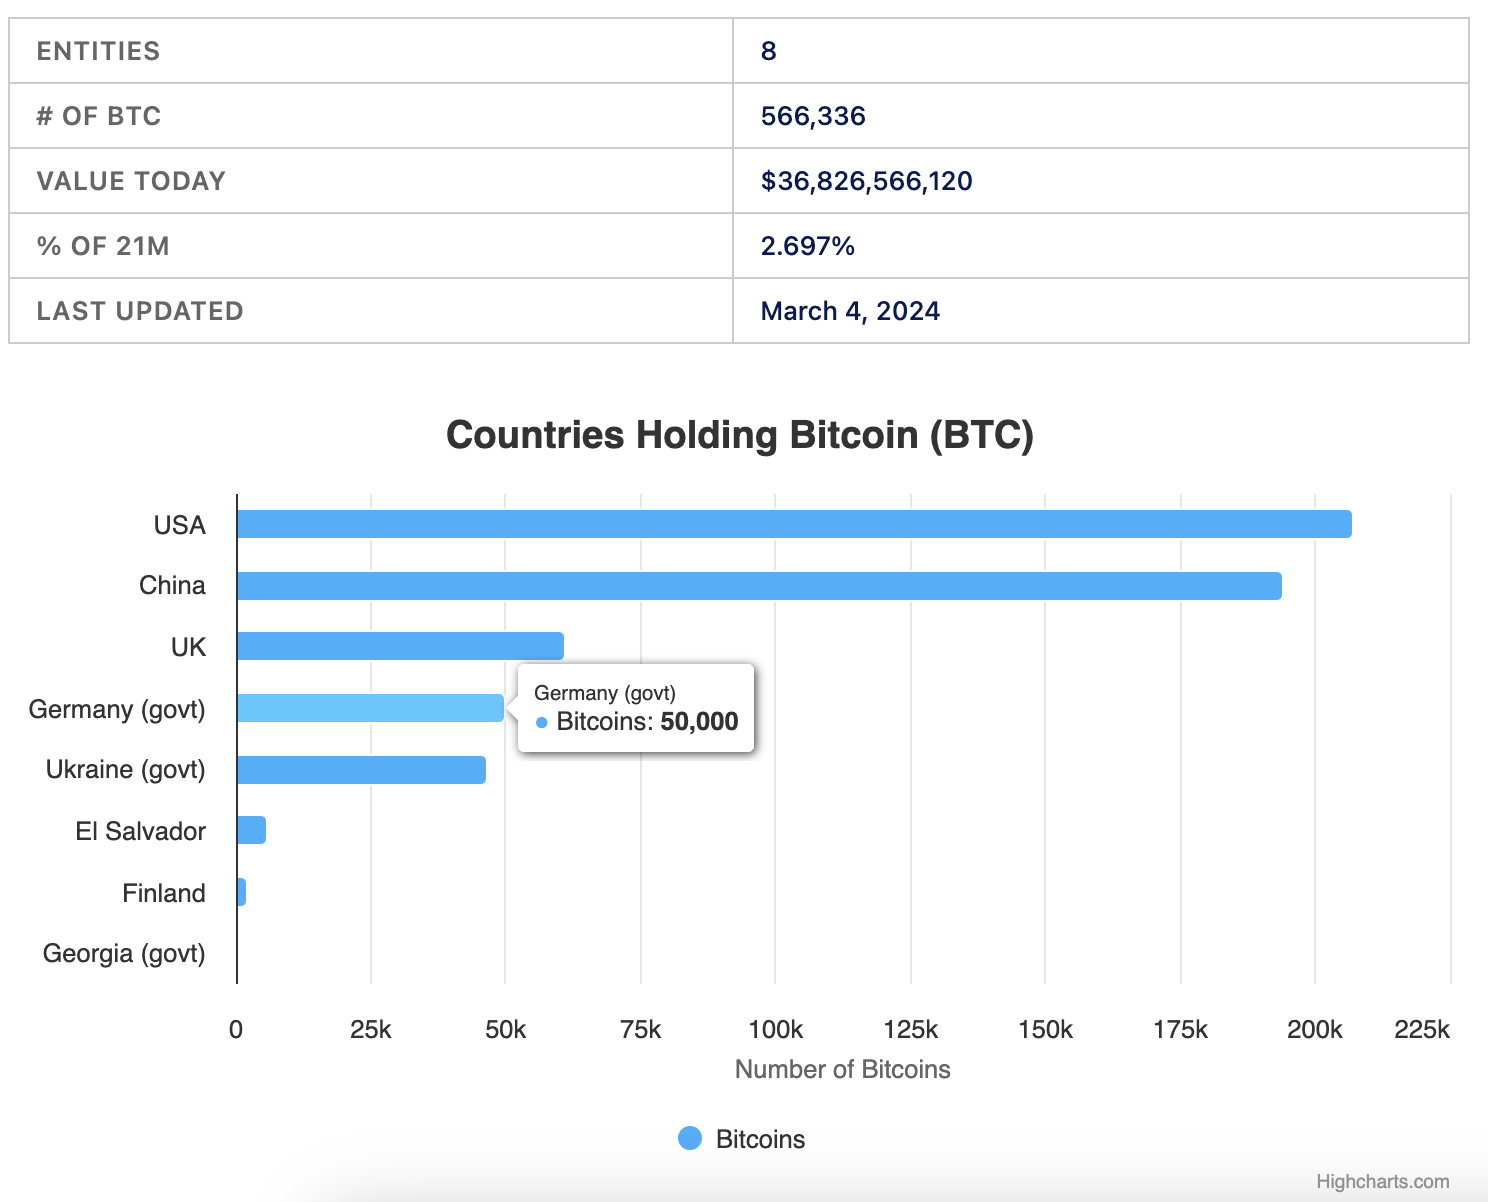Image resolution: width=1488 pixels, height=1202 pixels.
Task: Select the Ukraine (govt) bar
Action: click(361, 770)
